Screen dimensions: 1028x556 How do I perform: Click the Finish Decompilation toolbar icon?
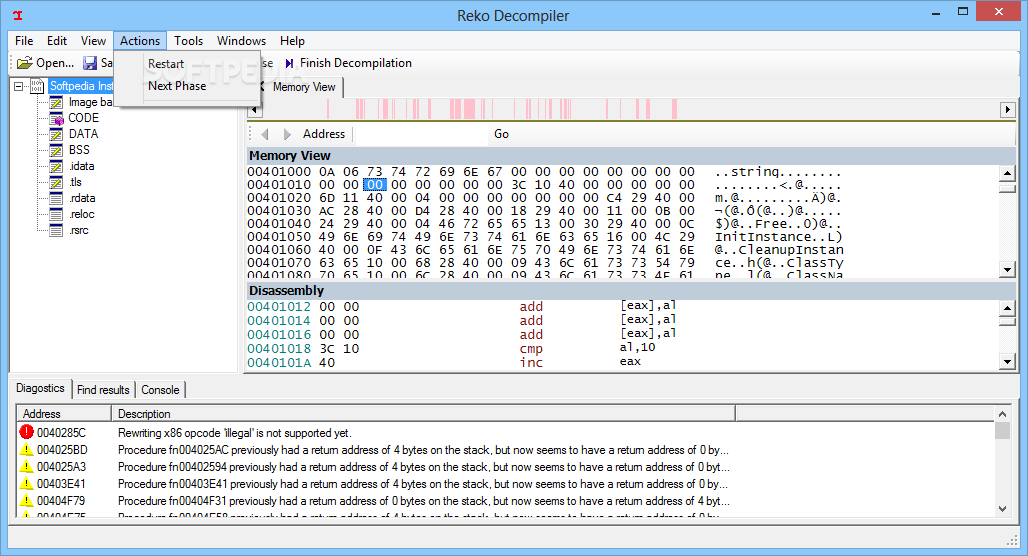[289, 63]
